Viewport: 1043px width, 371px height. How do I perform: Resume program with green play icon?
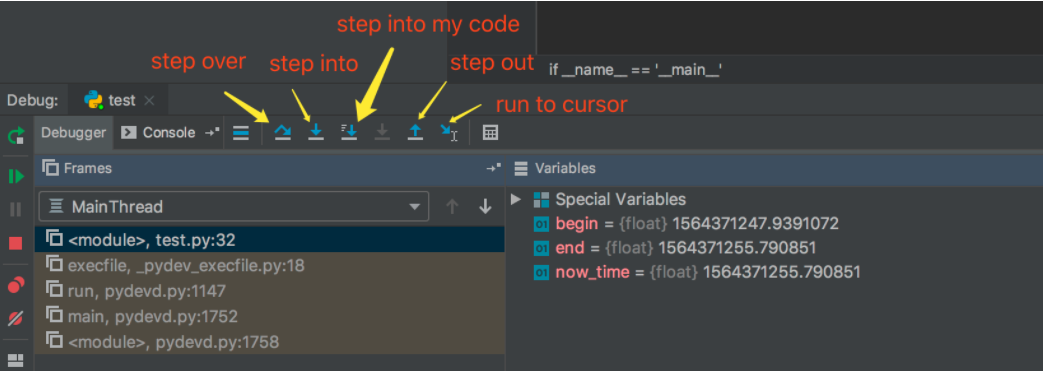point(16,176)
